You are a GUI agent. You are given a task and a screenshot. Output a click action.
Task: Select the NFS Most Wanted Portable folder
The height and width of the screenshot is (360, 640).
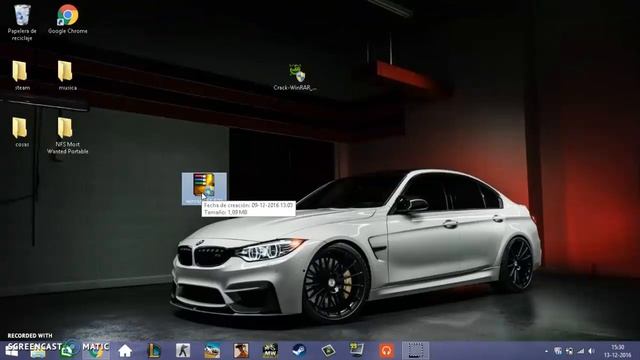67,136
